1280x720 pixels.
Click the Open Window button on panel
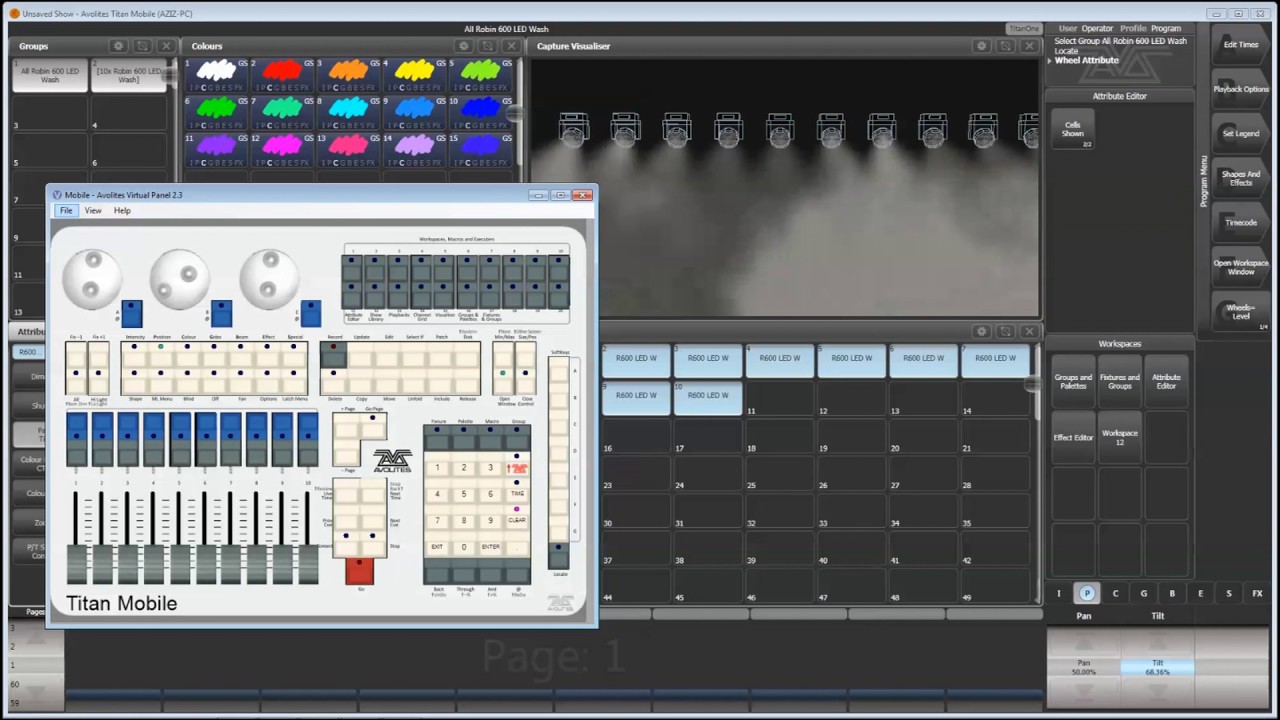tap(503, 380)
